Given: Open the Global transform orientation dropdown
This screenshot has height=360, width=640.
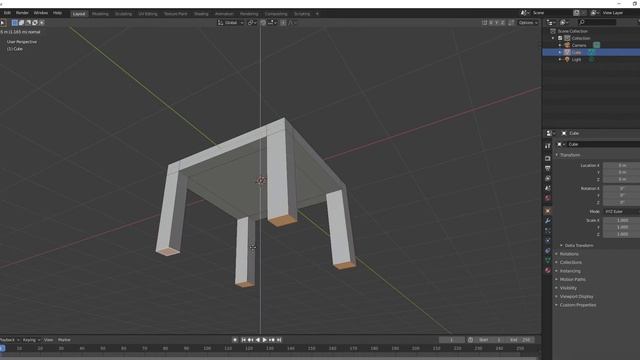Looking at the screenshot, I should point(231,22).
